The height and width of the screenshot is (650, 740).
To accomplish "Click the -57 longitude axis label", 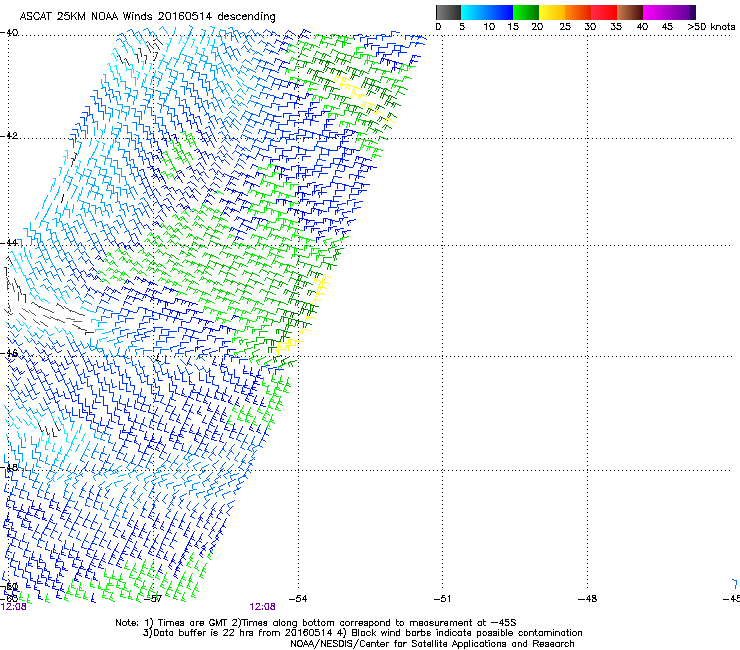I will click(152, 599).
